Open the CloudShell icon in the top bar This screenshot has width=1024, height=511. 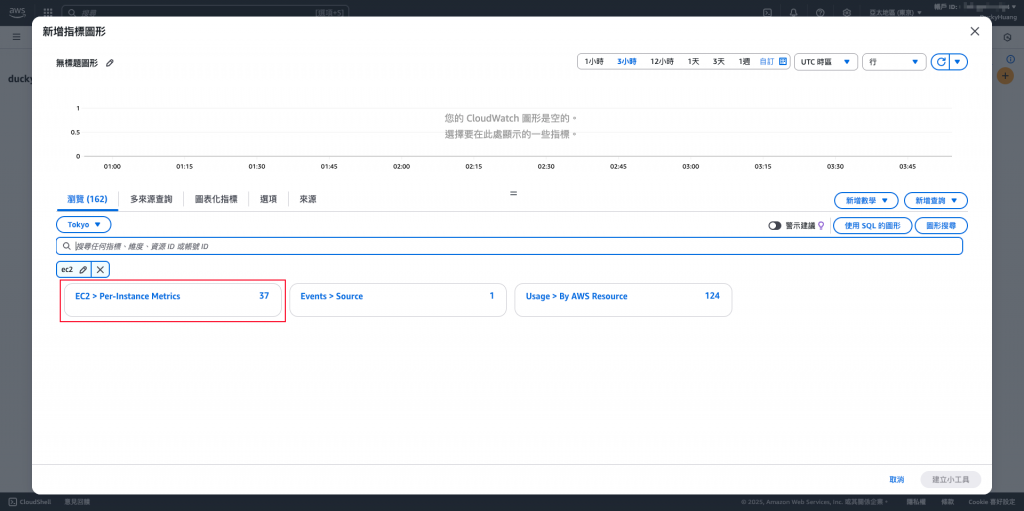[x=769, y=12]
